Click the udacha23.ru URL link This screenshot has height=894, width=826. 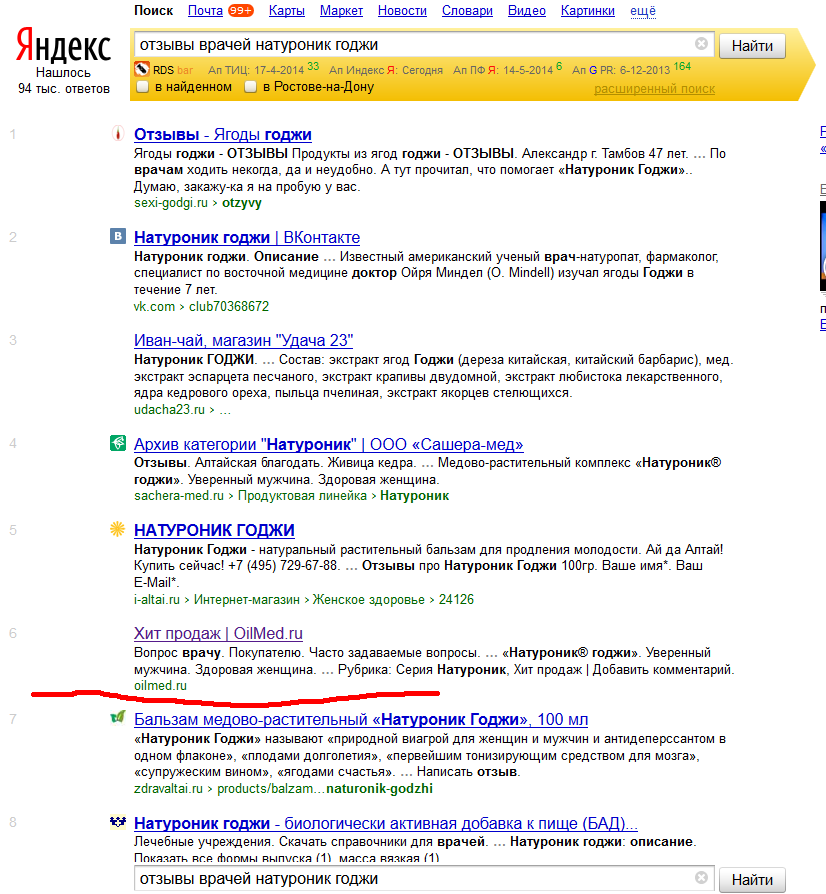[169, 409]
